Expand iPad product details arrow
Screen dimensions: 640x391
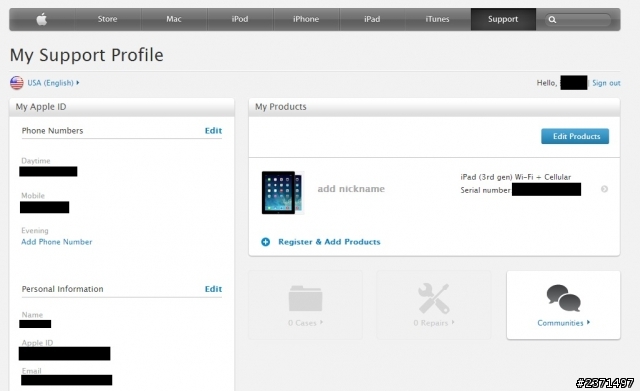pos(604,189)
